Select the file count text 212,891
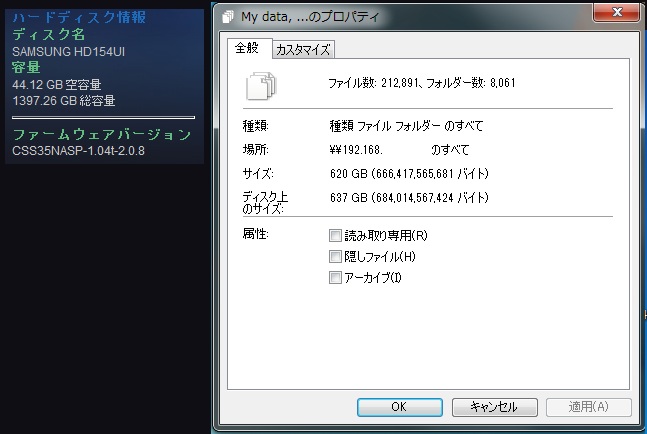Viewport: 647px width, 434px height. (x=399, y=83)
